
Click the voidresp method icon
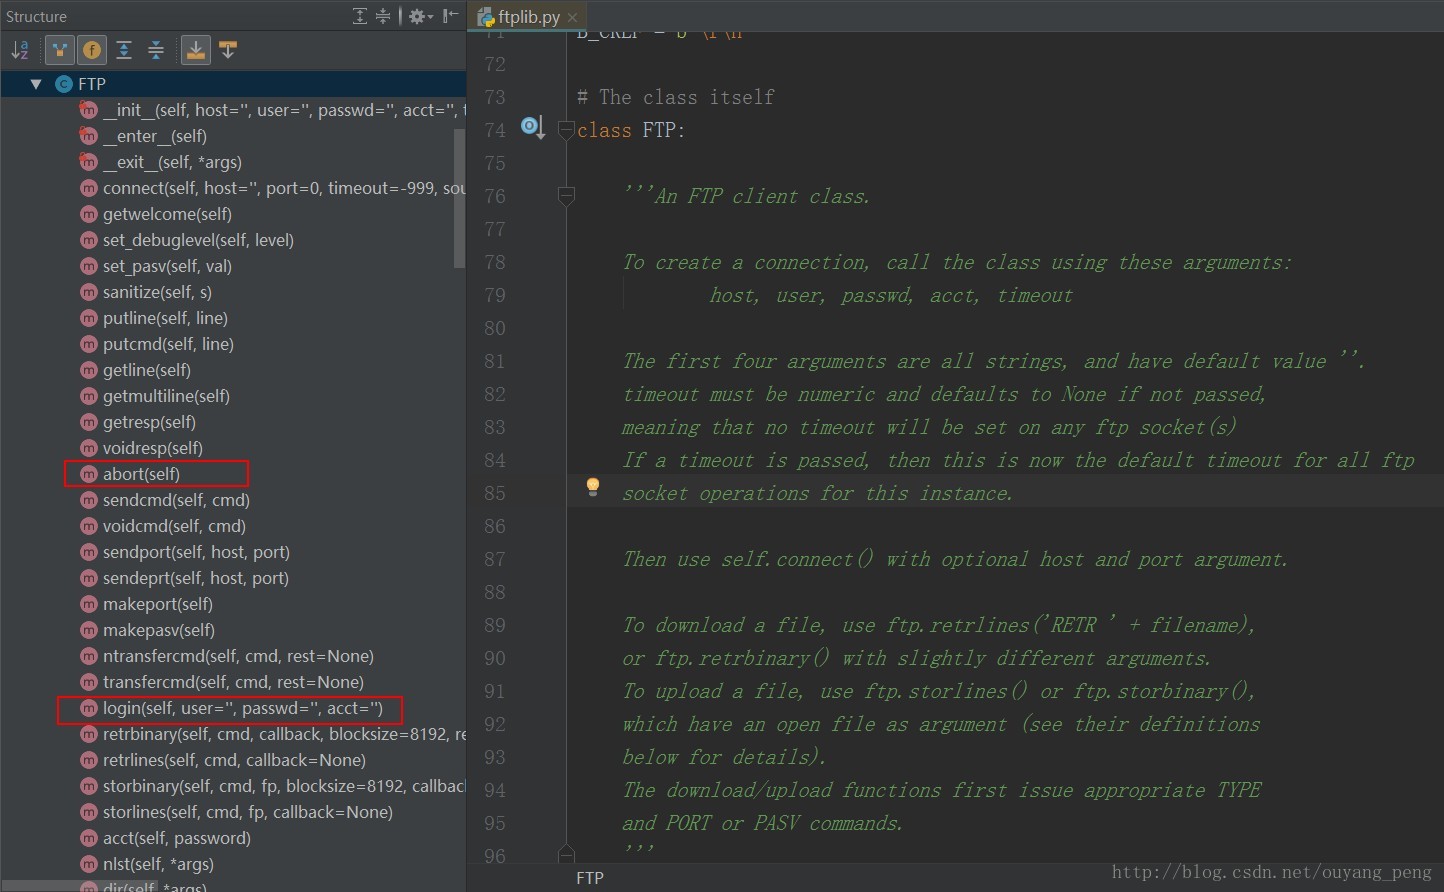click(89, 448)
